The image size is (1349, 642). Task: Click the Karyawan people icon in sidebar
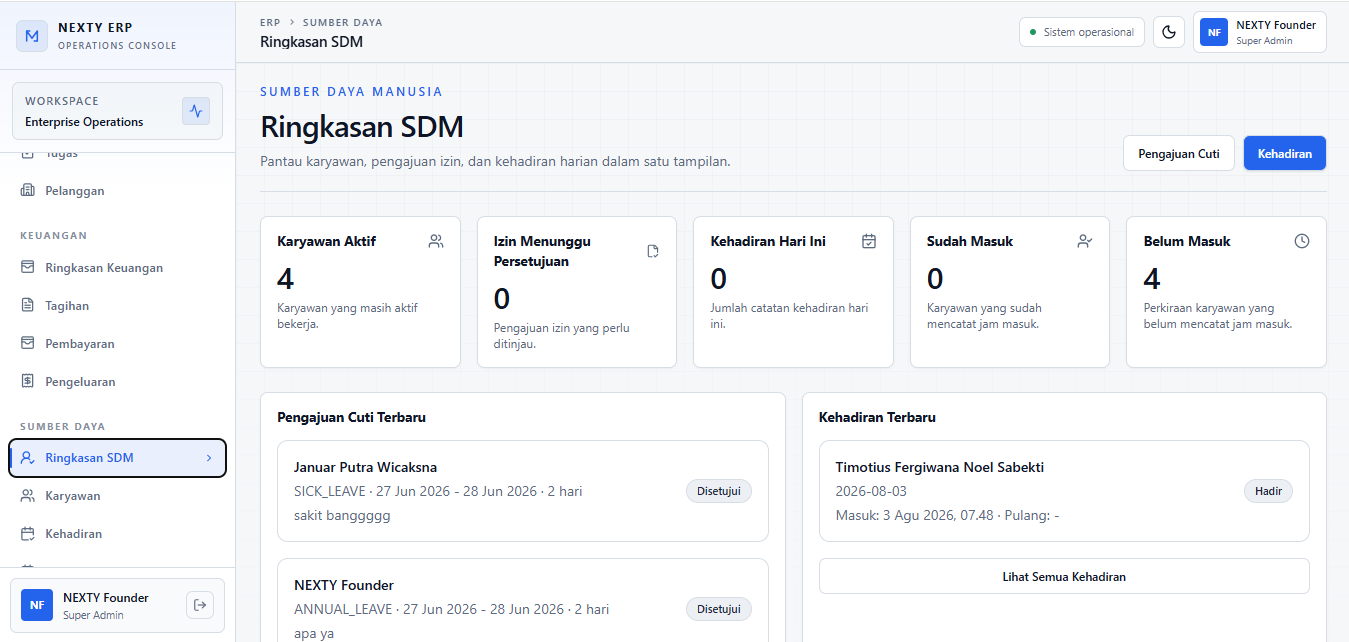(28, 496)
